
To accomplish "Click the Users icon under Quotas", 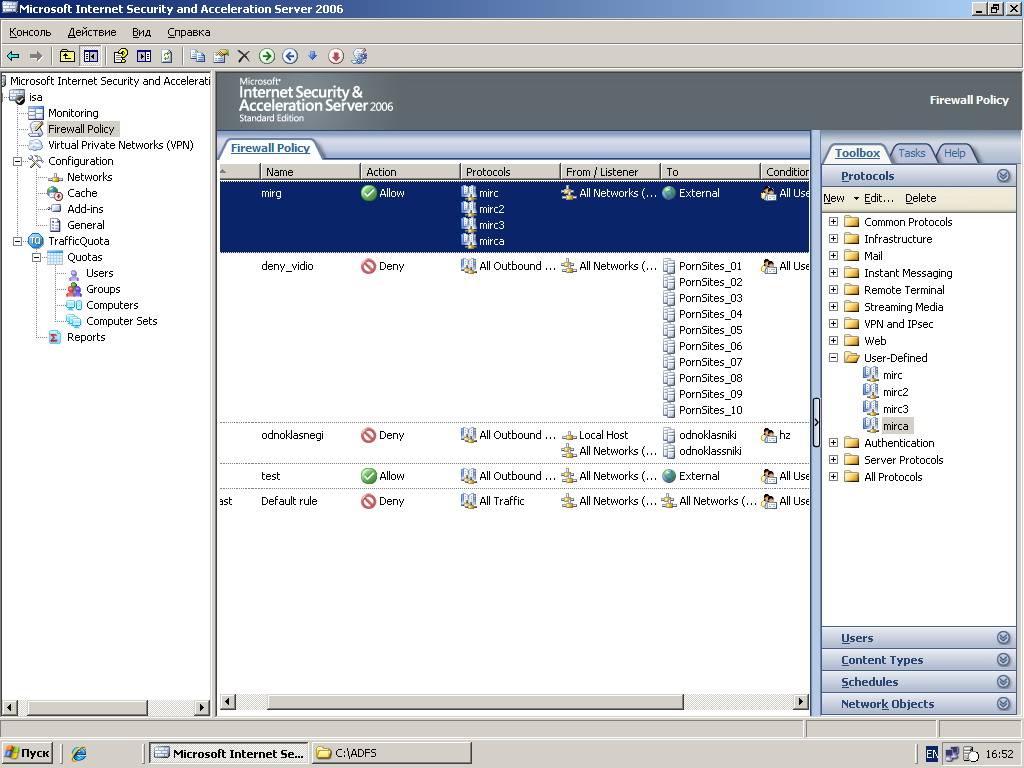I will (x=74, y=273).
